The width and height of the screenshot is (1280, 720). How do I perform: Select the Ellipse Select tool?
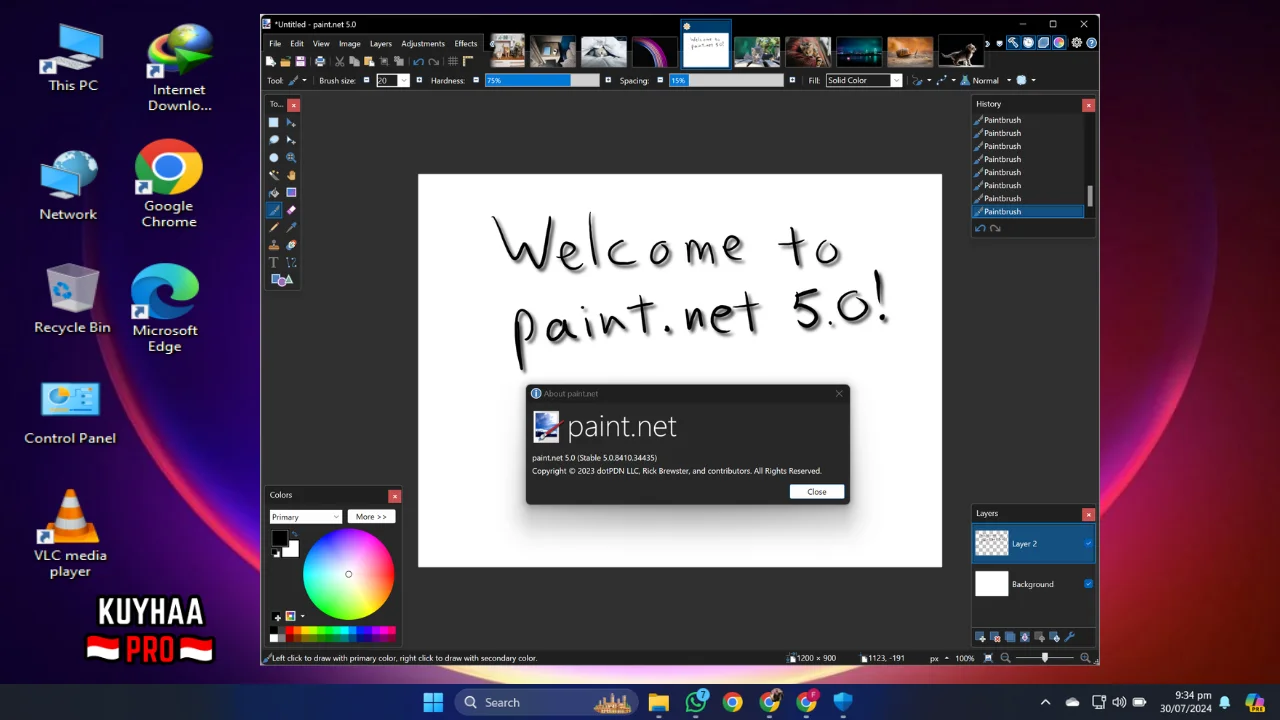[273, 157]
